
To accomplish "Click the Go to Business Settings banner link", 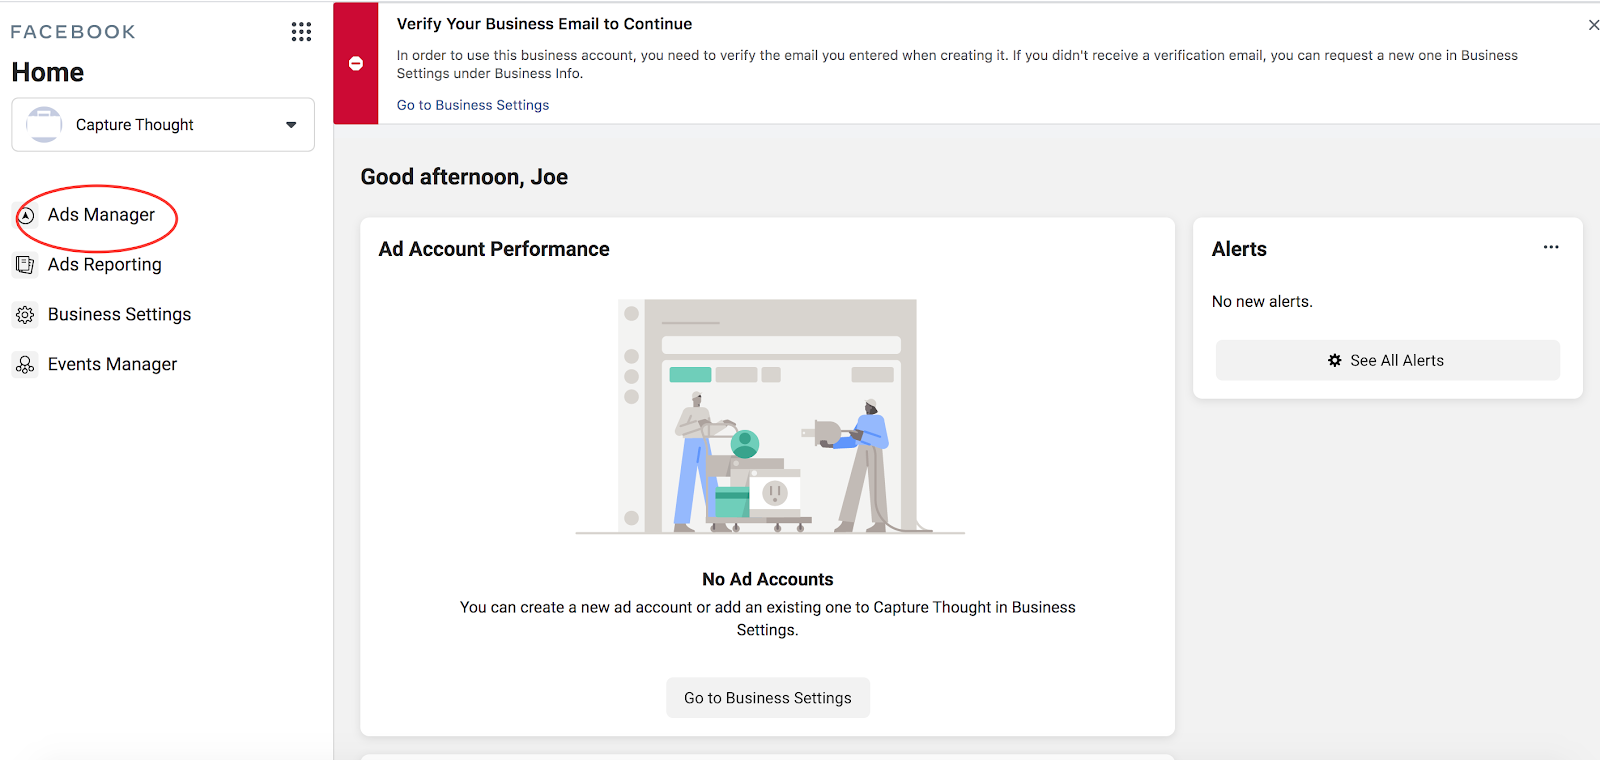I will (473, 105).
